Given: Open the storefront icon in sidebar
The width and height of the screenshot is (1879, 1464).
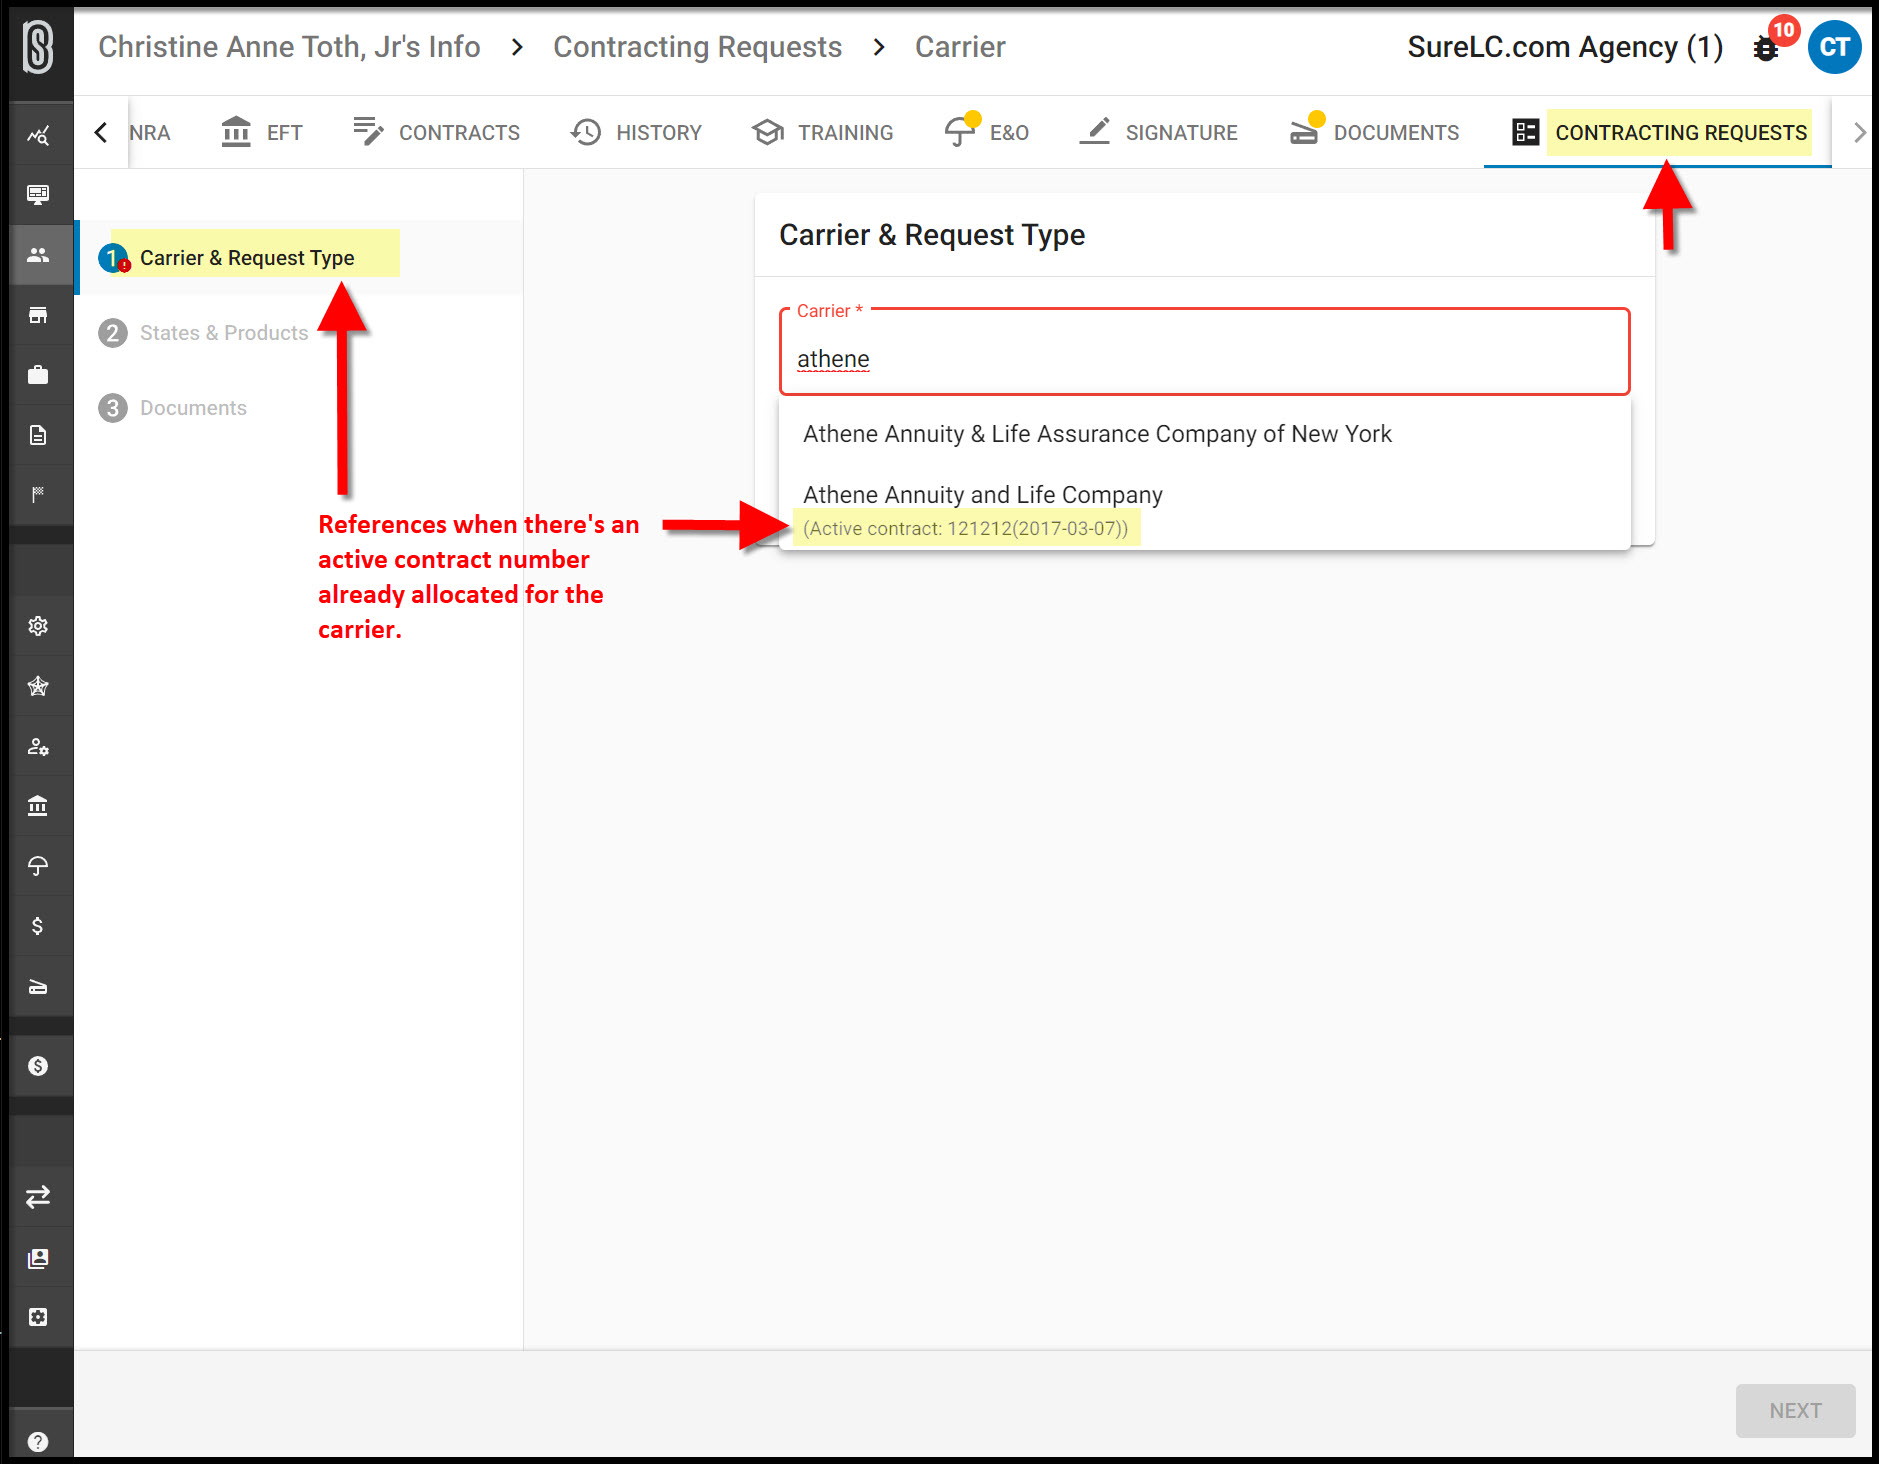Looking at the screenshot, I should click(38, 315).
